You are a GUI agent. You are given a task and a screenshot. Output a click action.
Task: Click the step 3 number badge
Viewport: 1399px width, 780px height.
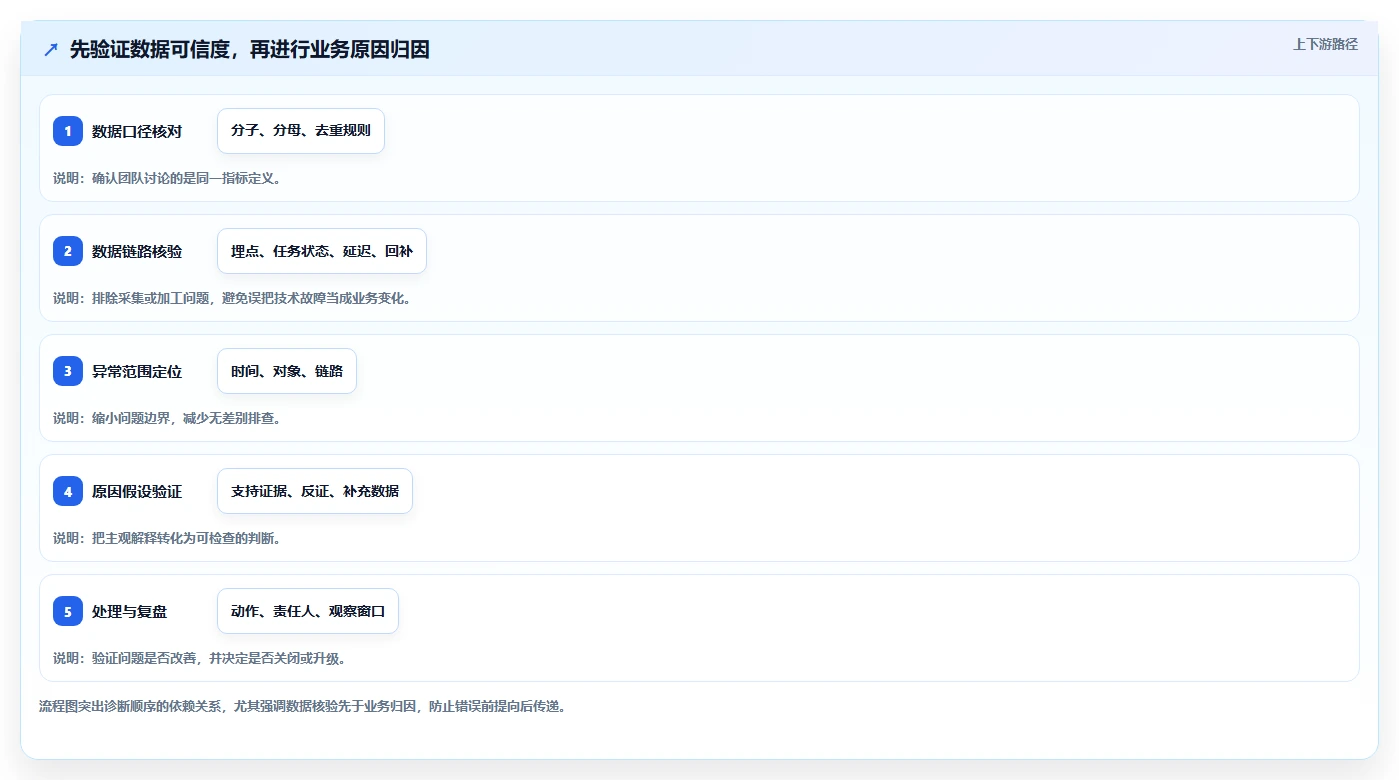[x=68, y=371]
